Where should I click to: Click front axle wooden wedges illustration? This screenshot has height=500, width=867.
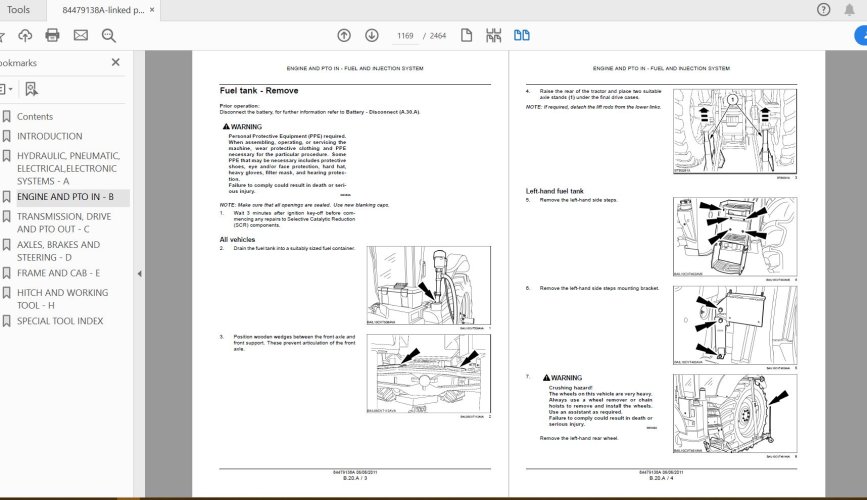429,373
